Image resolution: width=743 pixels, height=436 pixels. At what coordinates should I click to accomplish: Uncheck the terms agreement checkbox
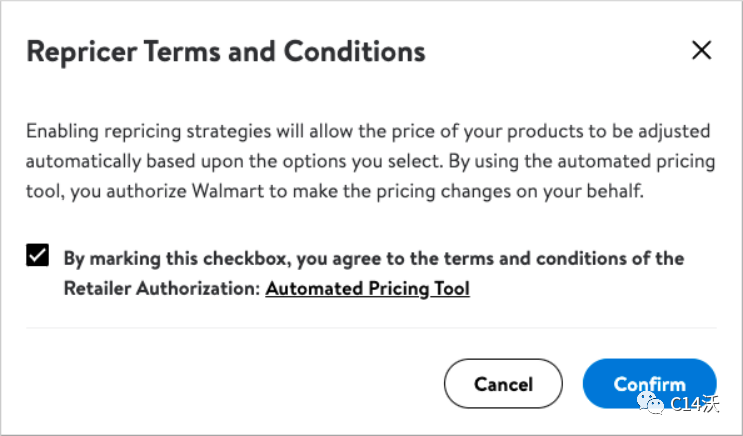37,257
